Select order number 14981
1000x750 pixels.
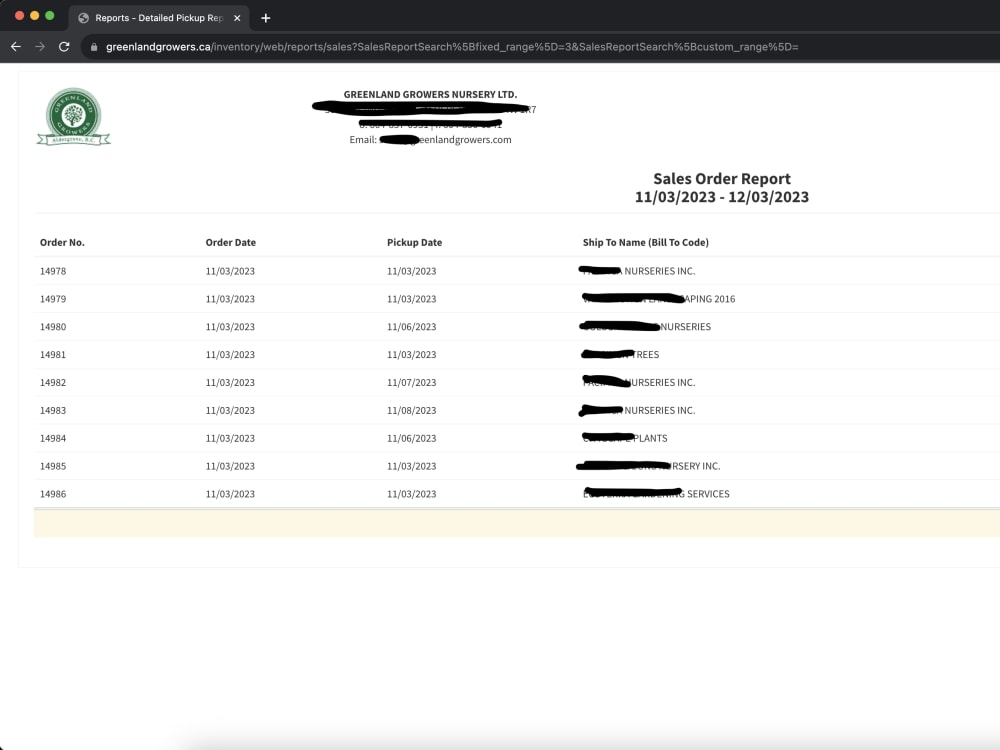[x=53, y=355]
